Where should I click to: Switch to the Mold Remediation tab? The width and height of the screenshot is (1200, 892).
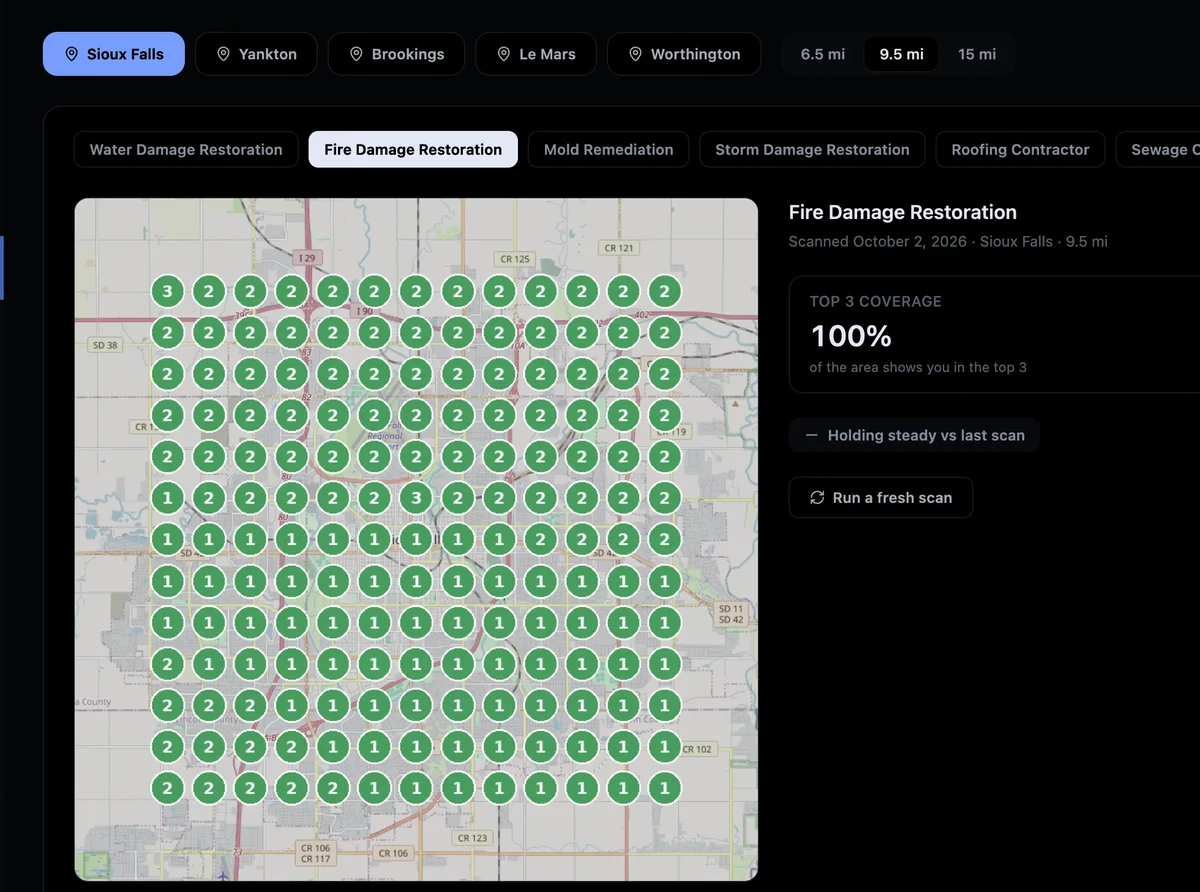point(608,149)
